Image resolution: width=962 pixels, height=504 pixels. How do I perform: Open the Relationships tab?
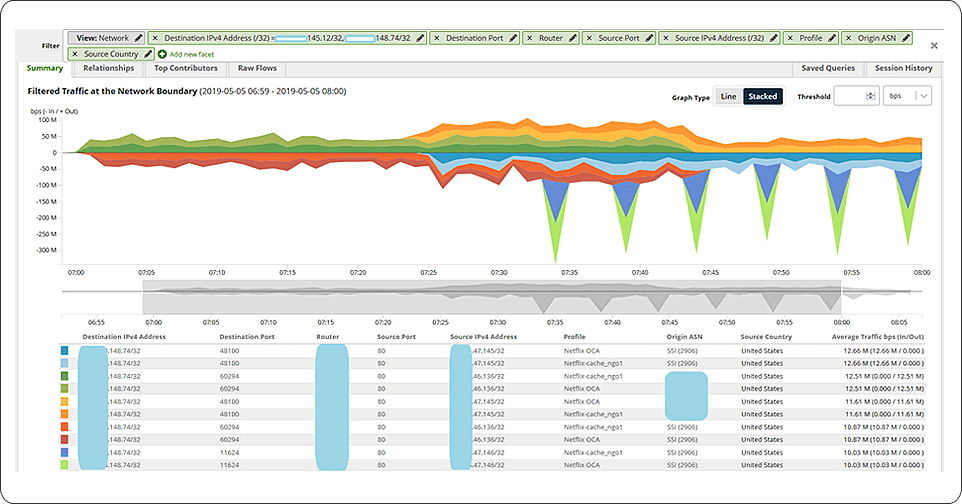[x=109, y=68]
